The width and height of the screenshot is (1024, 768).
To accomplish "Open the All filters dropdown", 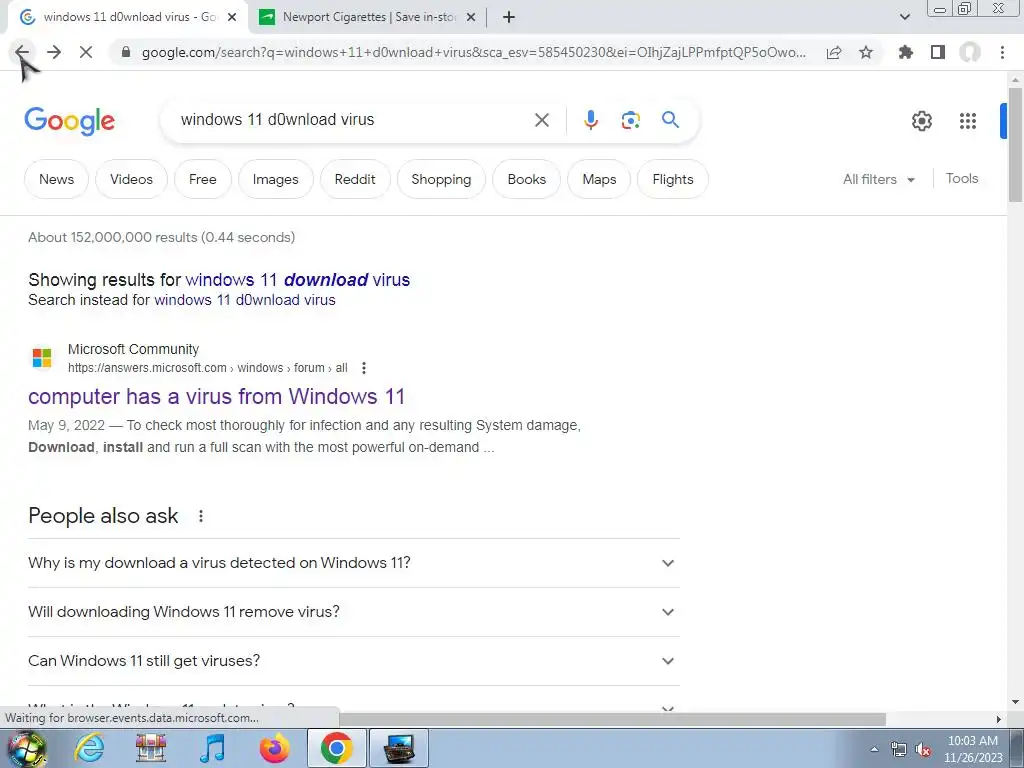I will [x=879, y=179].
